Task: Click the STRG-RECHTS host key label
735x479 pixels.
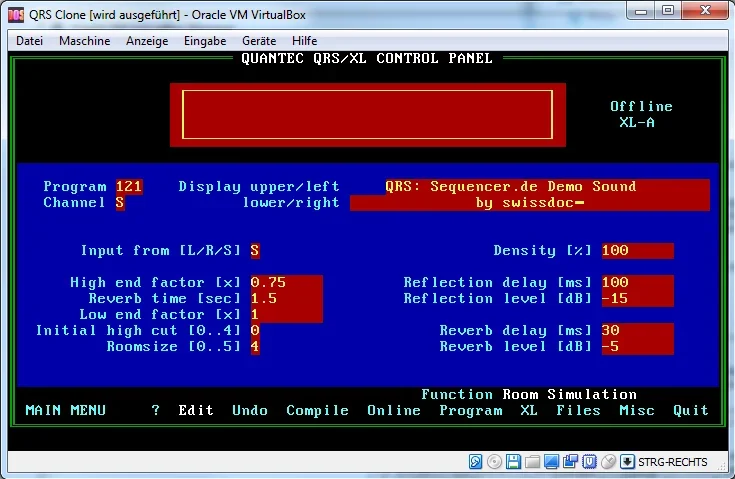Action: click(x=672, y=462)
